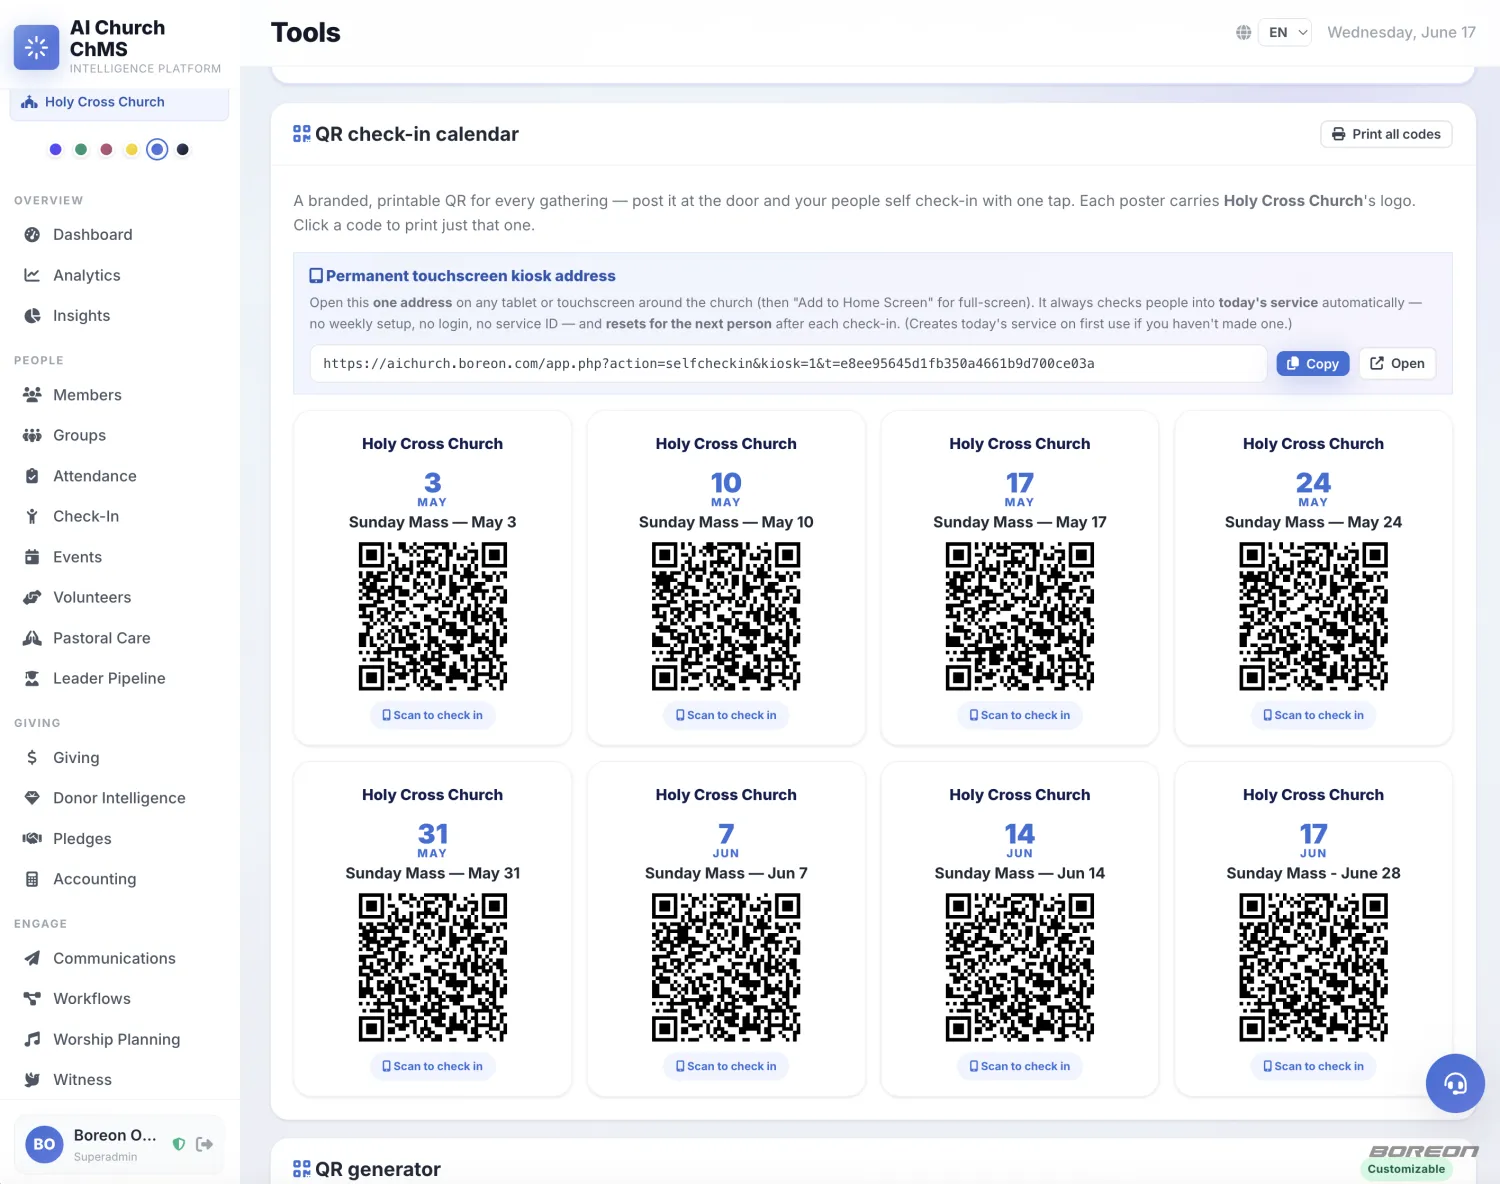This screenshot has height=1184, width=1500.
Task: Open the support headset chat bubble
Action: tap(1455, 1083)
